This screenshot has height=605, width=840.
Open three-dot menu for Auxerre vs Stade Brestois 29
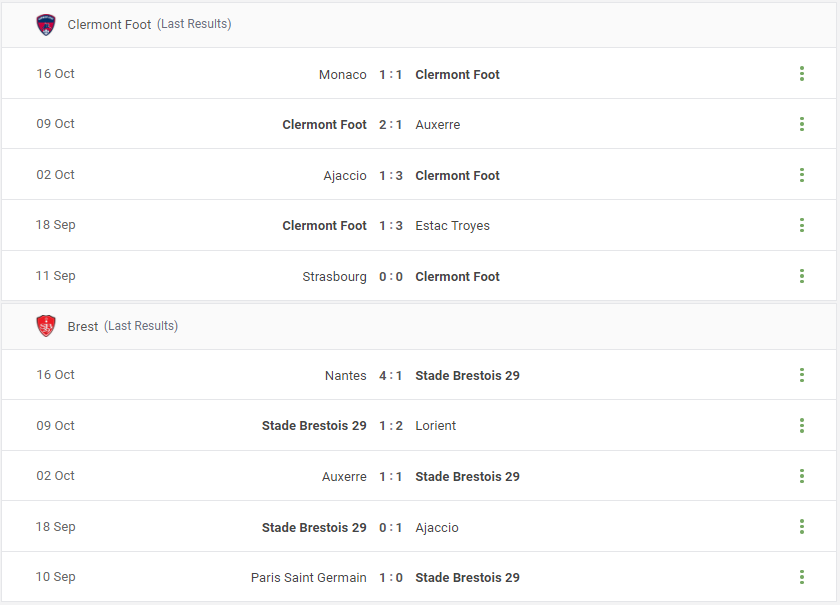pyautogui.click(x=801, y=476)
